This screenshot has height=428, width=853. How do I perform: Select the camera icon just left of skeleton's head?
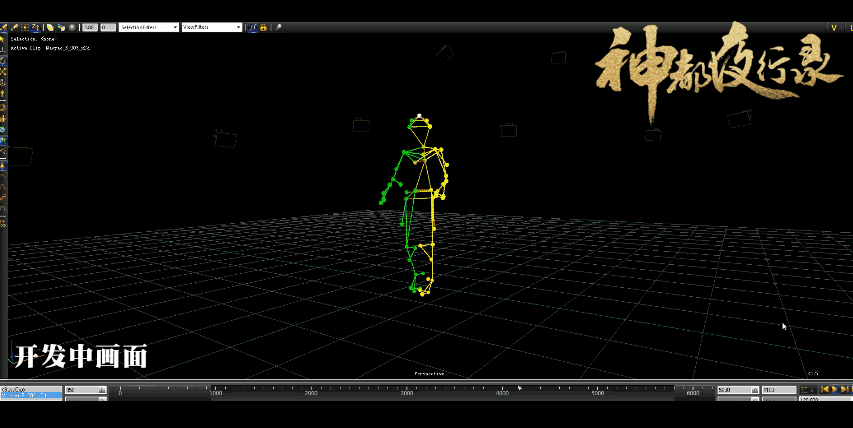[361, 125]
